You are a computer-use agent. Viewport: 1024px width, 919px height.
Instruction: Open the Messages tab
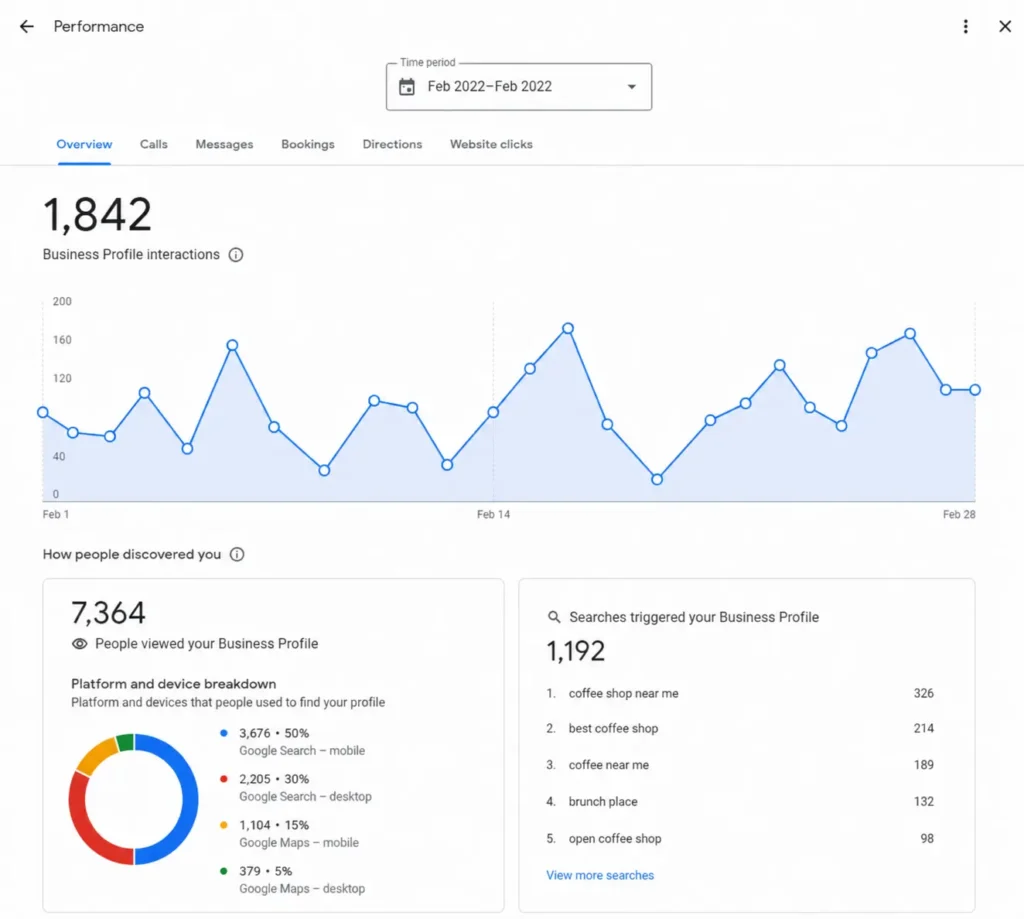pos(224,144)
